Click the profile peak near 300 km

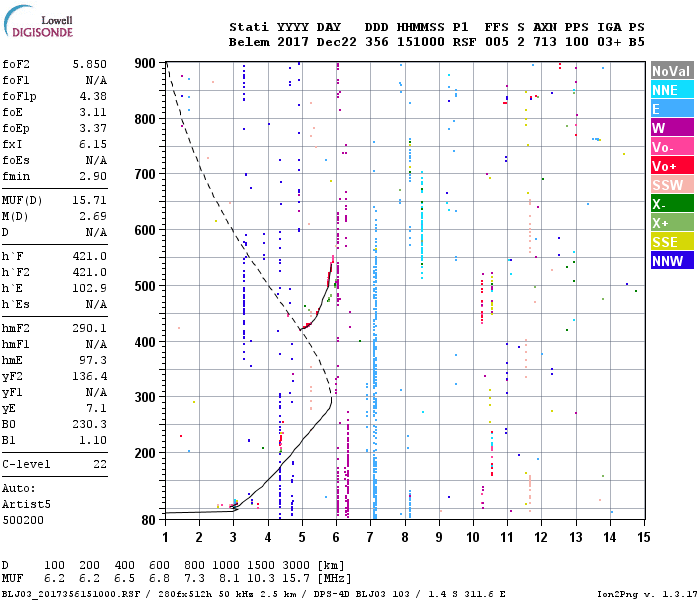click(331, 399)
